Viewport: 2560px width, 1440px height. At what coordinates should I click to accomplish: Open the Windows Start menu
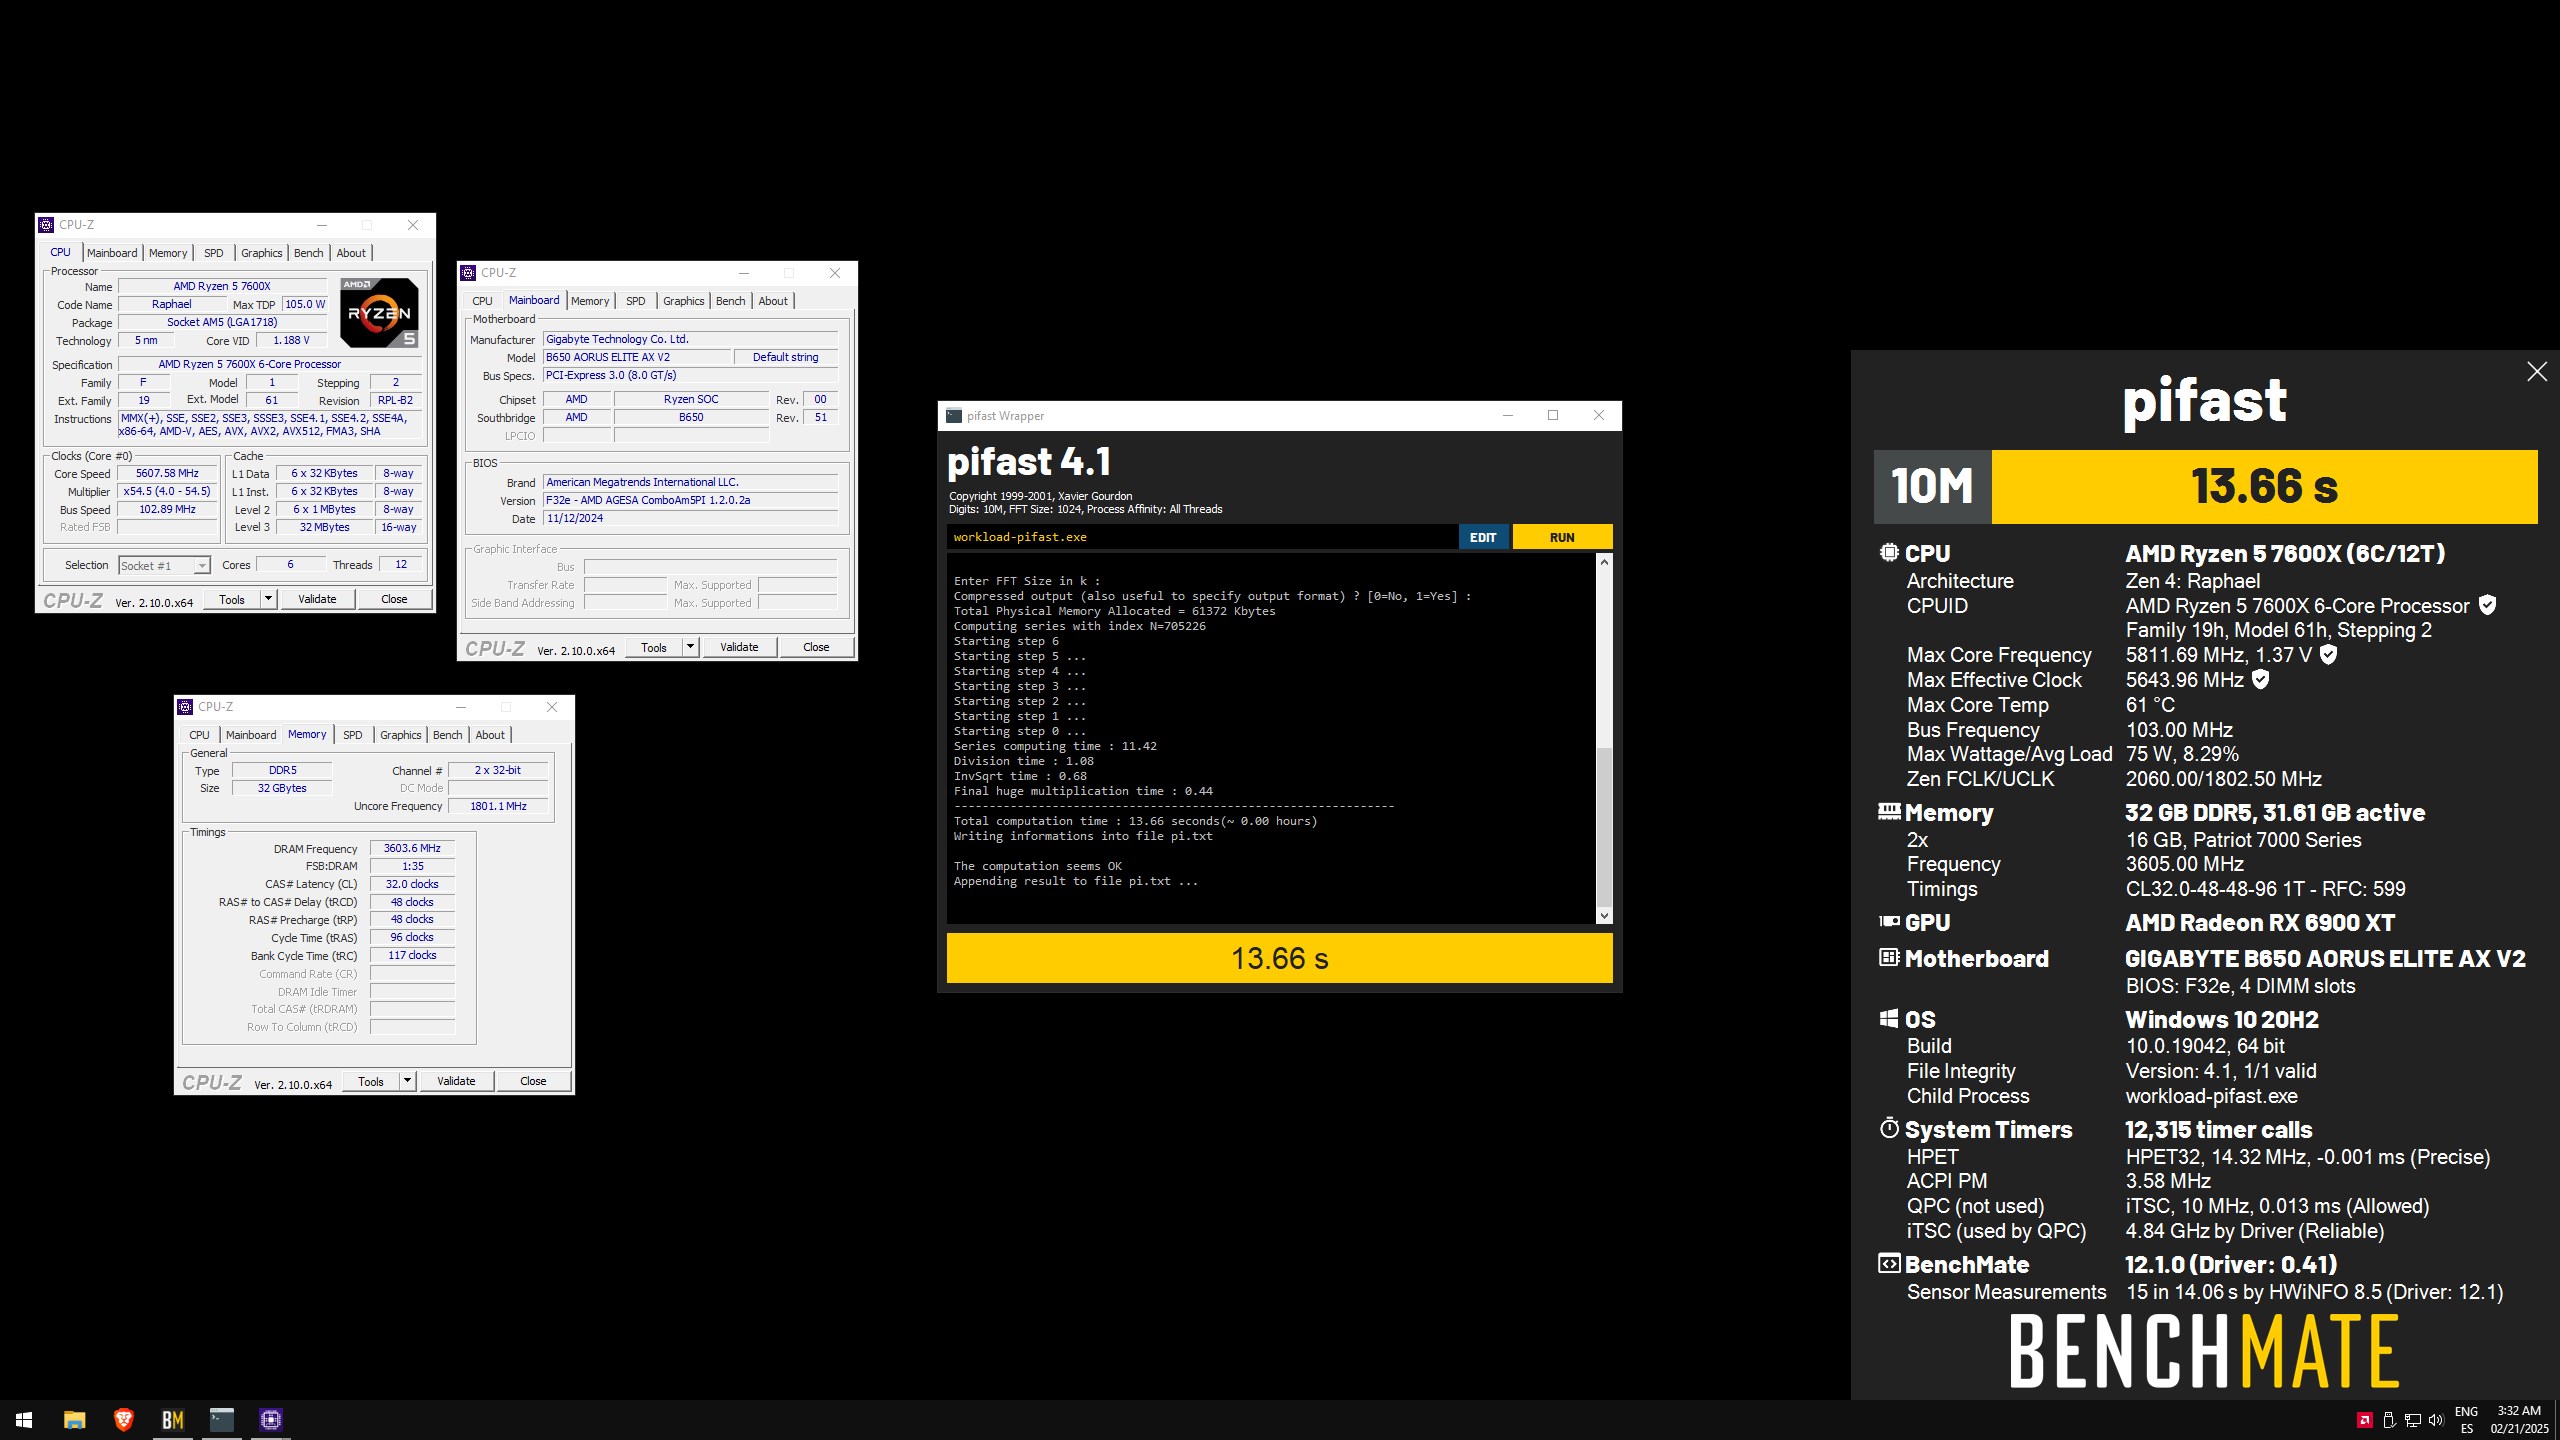tap(24, 1419)
